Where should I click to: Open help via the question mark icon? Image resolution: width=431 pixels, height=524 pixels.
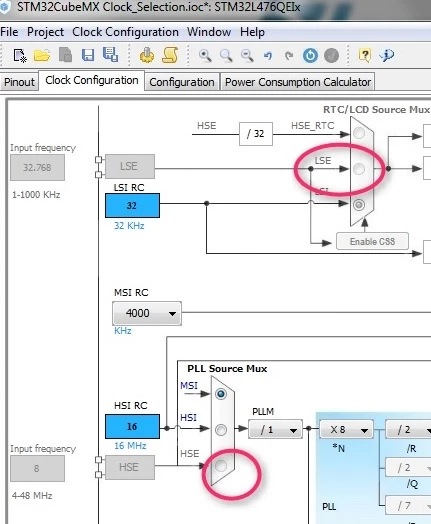coord(365,55)
